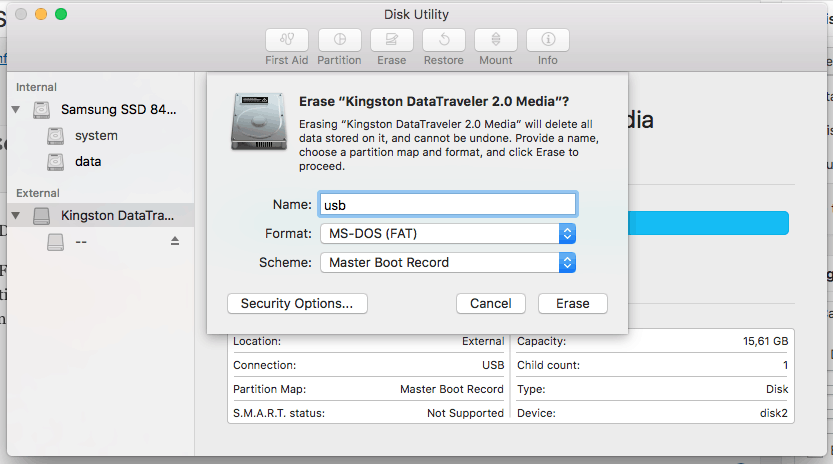Click the Disk Utility window title
The image size is (833, 464).
[416, 14]
